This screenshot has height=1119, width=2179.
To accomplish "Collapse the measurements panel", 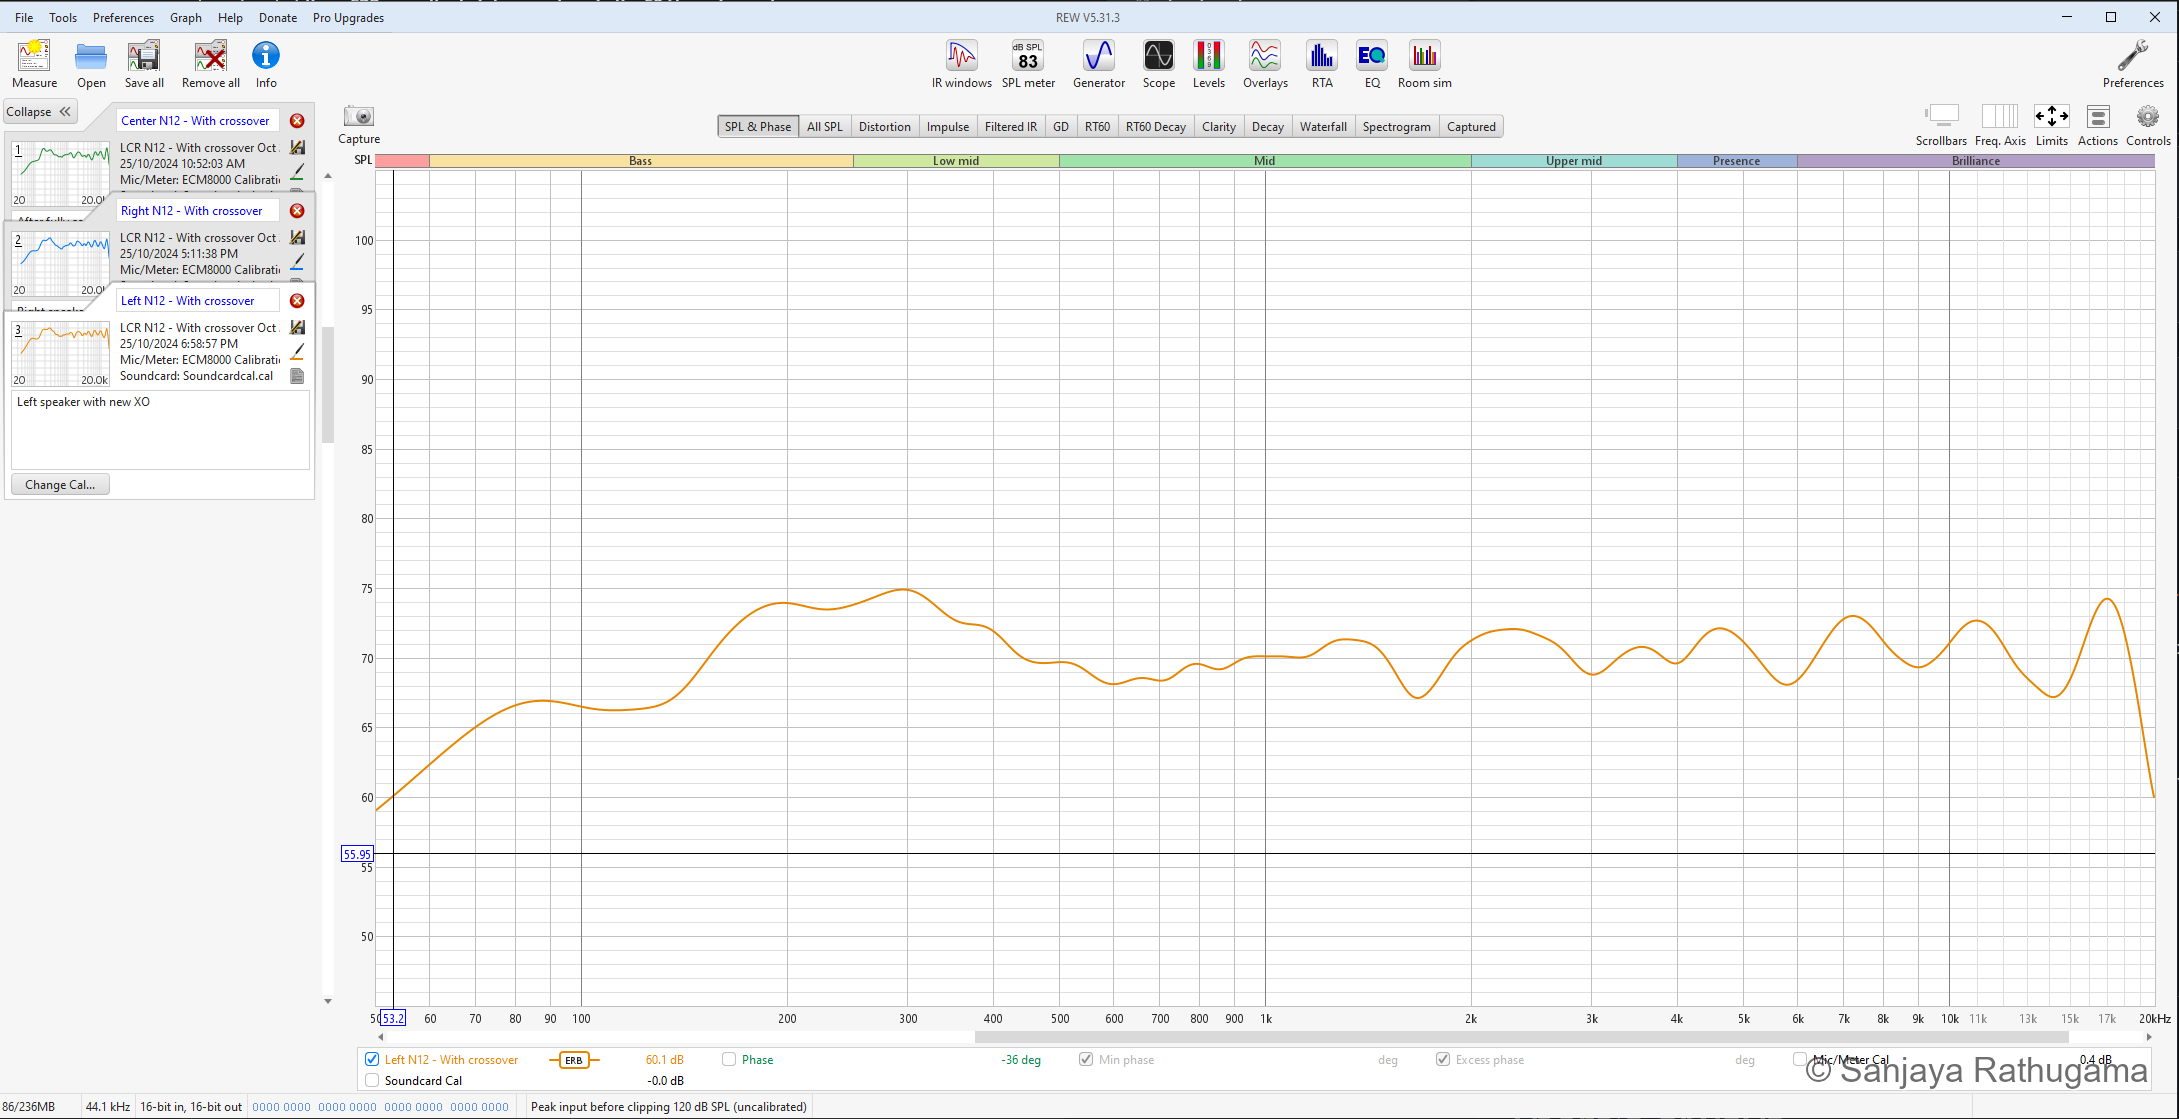I will coord(40,112).
